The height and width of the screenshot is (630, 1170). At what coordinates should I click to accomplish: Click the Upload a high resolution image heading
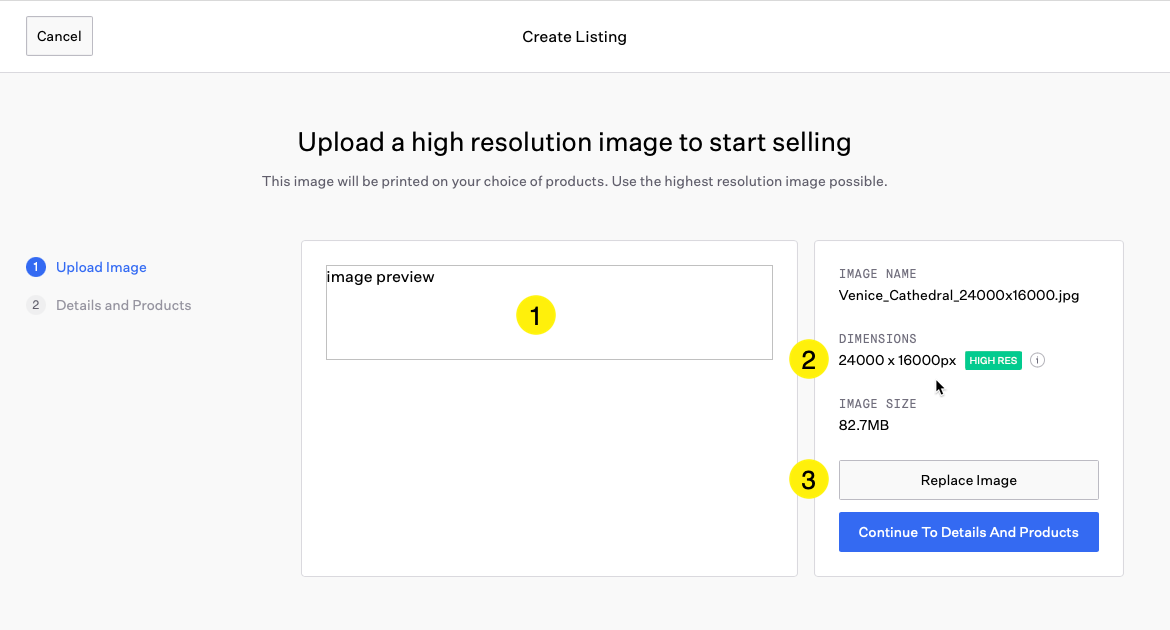click(x=574, y=142)
